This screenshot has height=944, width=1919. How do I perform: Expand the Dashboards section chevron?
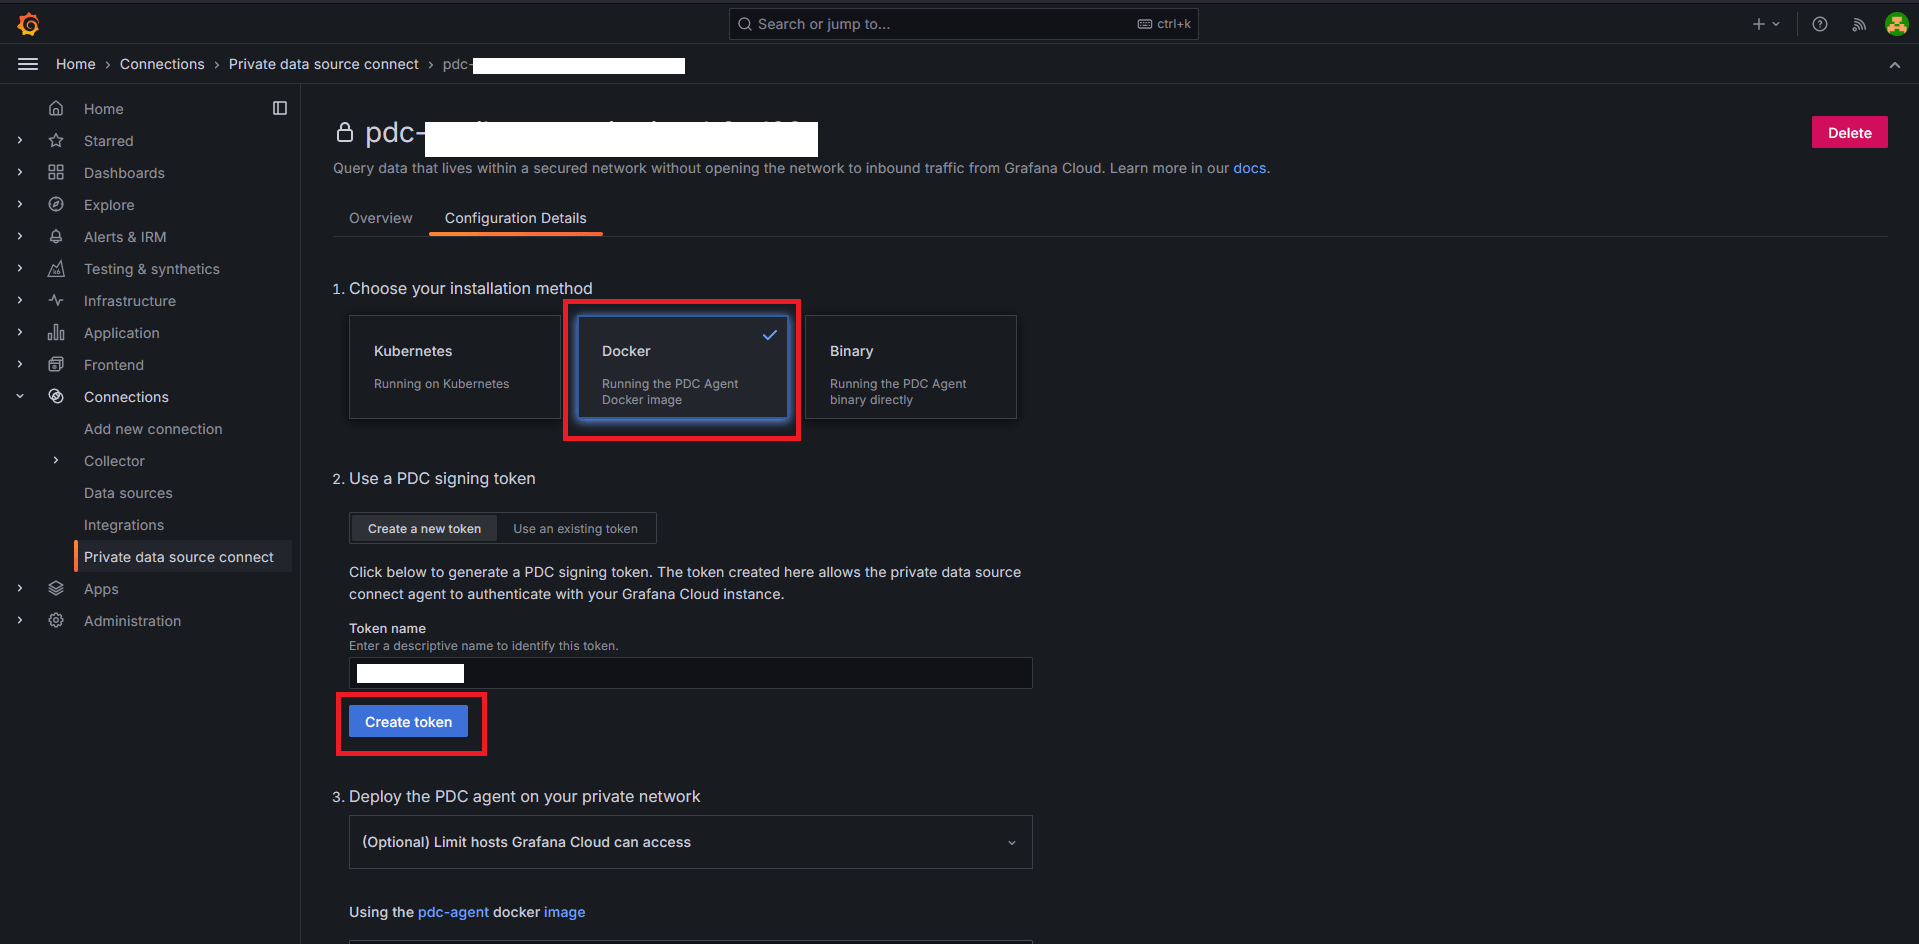pos(20,172)
